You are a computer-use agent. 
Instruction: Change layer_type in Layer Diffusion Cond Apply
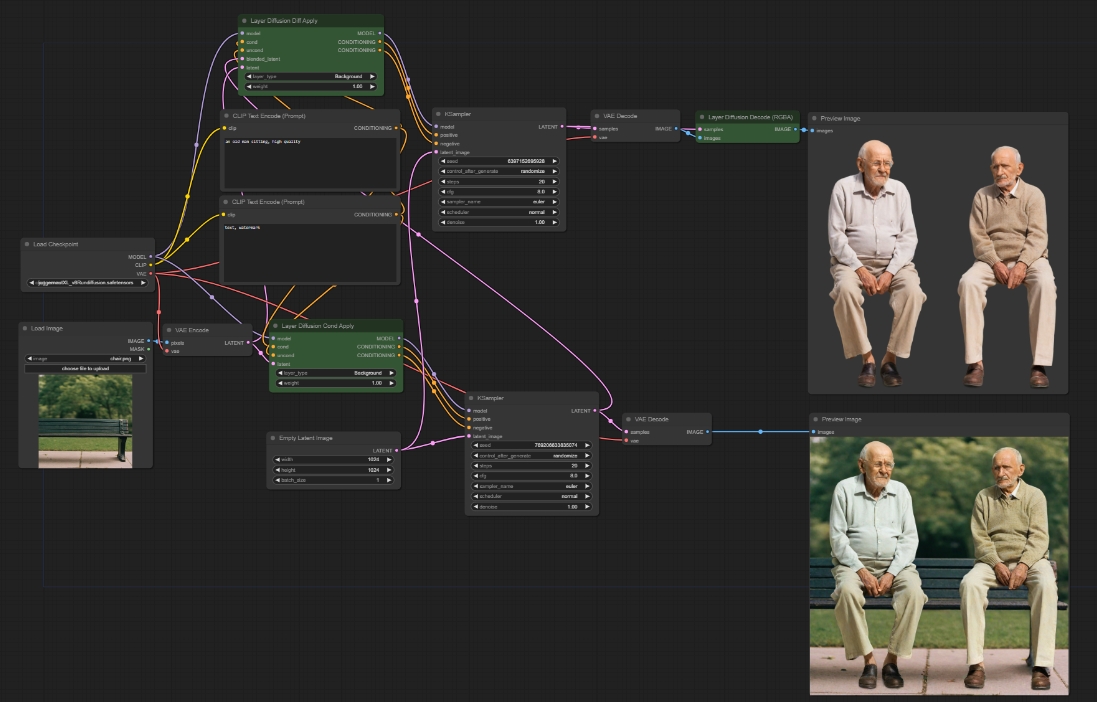pos(335,372)
